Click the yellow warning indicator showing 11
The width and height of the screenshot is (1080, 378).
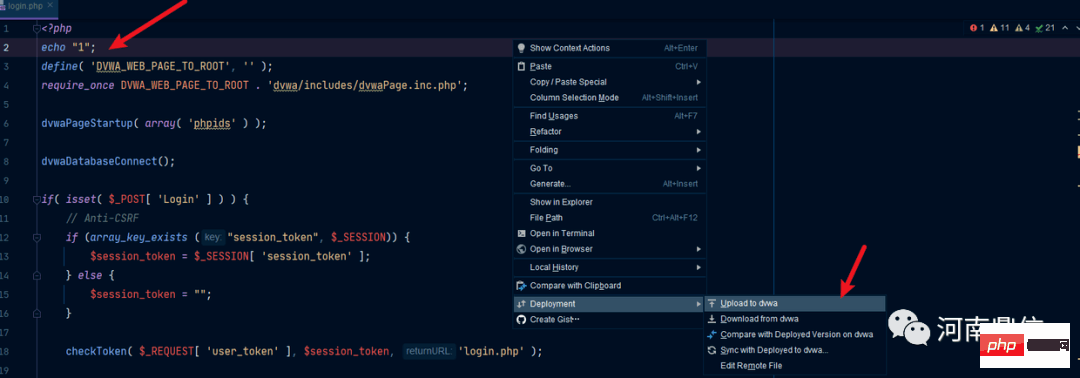[999, 28]
